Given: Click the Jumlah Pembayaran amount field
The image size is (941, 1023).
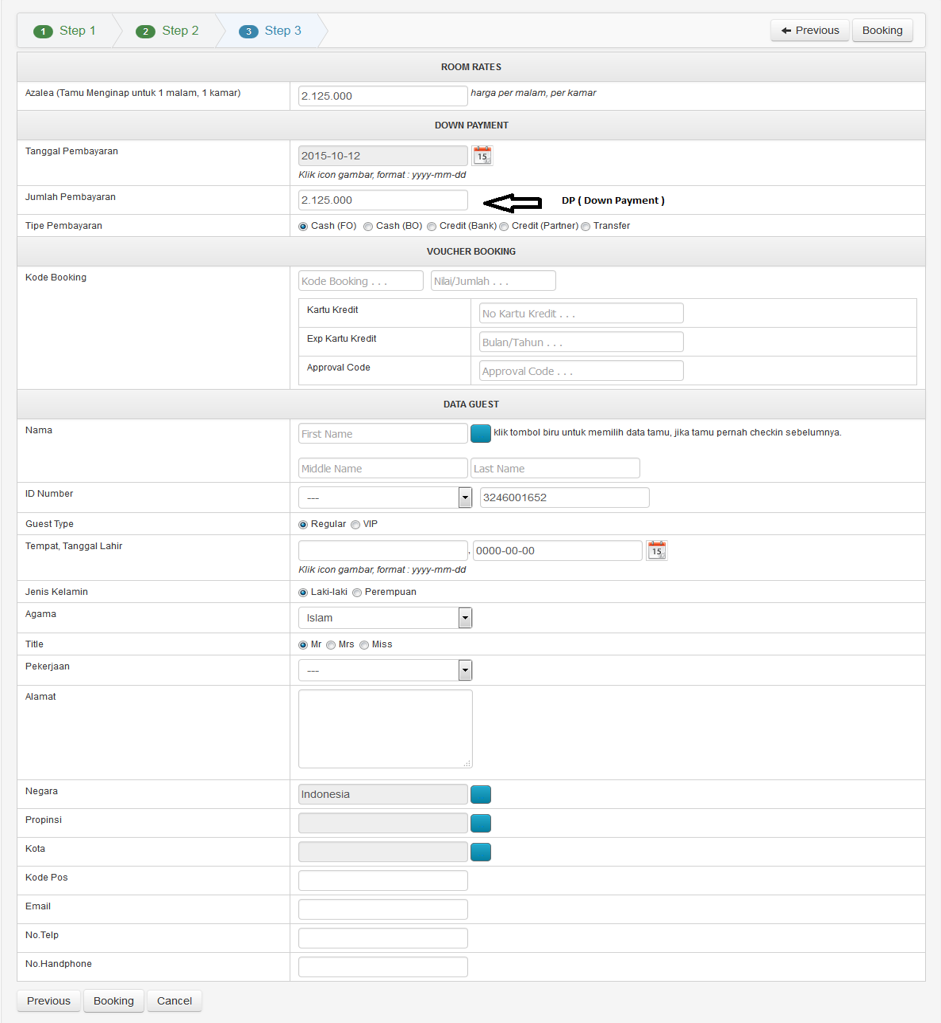Looking at the screenshot, I should tap(383, 200).
